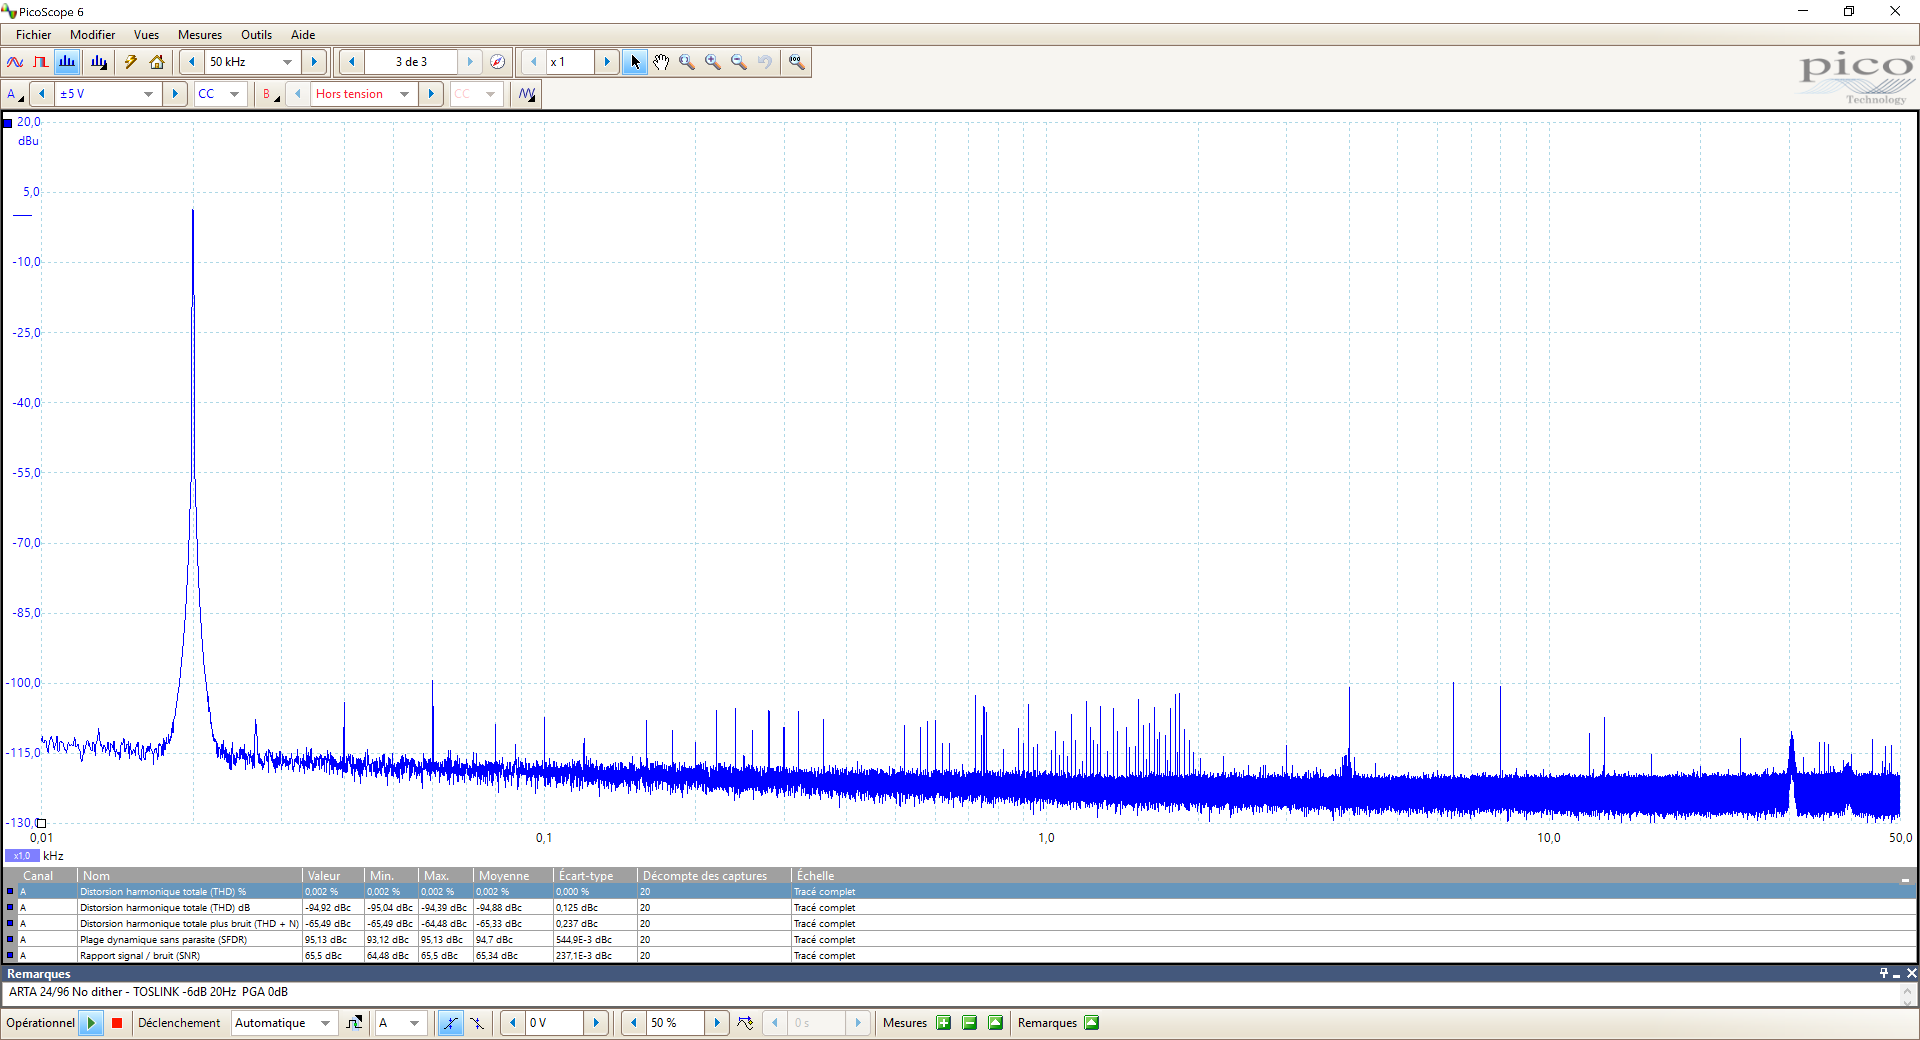Viewport: 1920px width, 1040px height.
Task: Edit measurement green icon
Action: pyautogui.click(x=995, y=1023)
